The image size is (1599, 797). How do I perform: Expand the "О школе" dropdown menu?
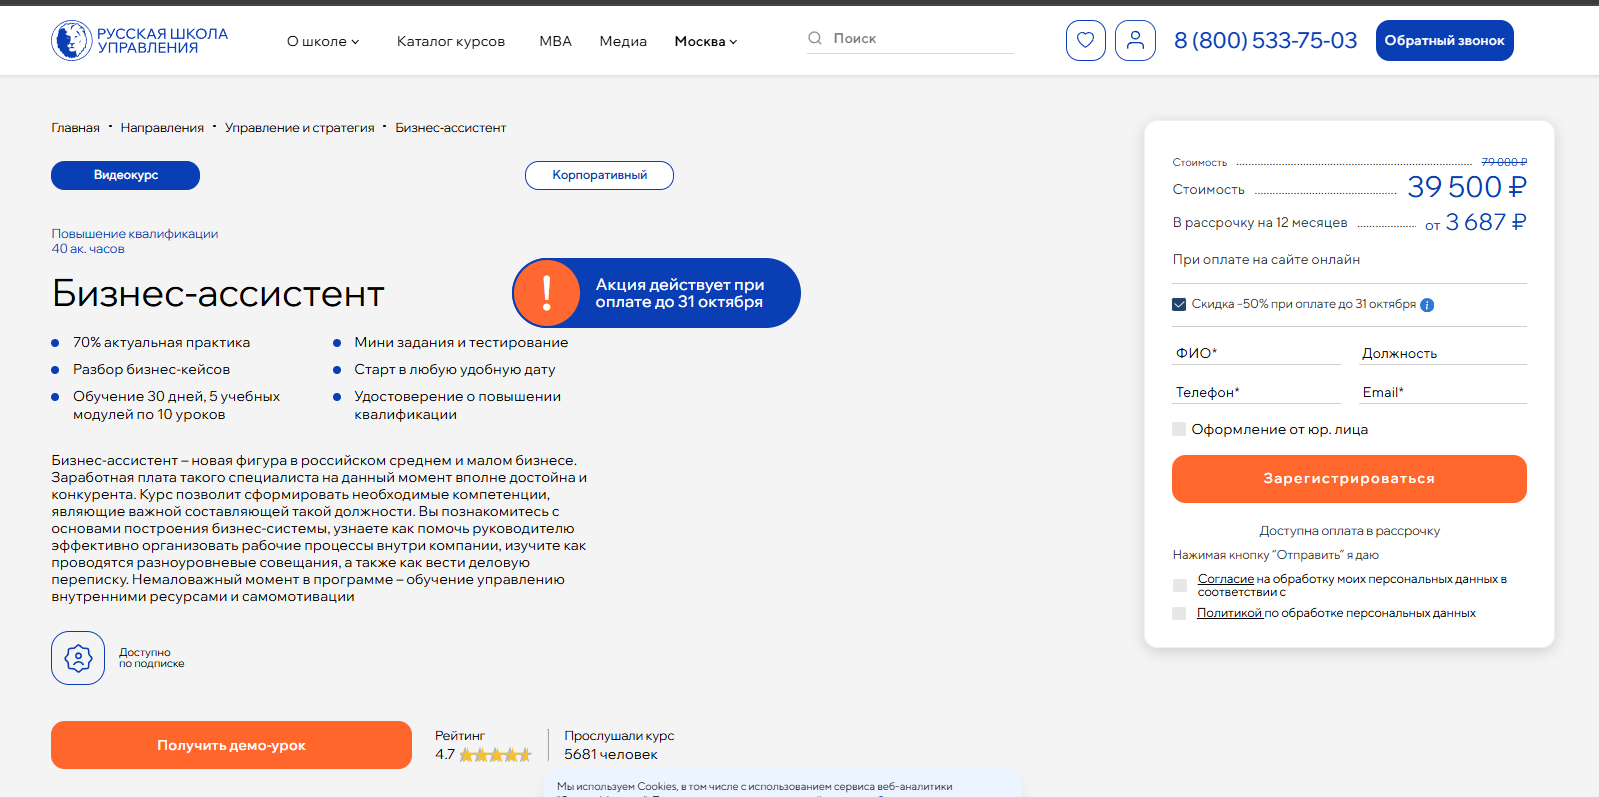[x=322, y=42]
